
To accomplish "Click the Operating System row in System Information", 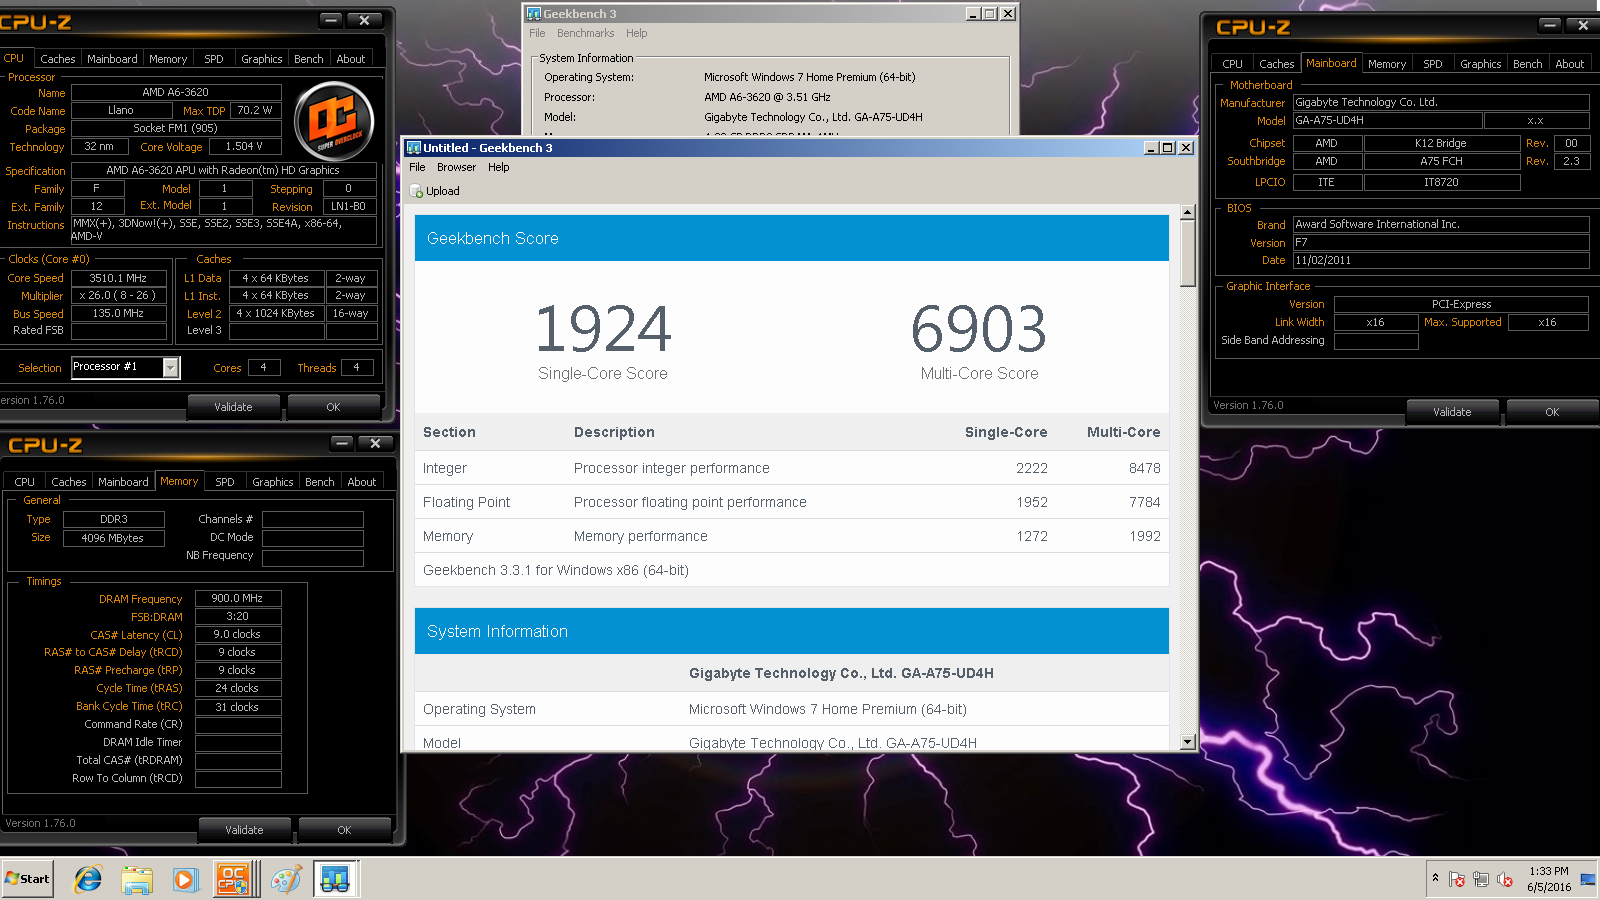I will [792, 709].
